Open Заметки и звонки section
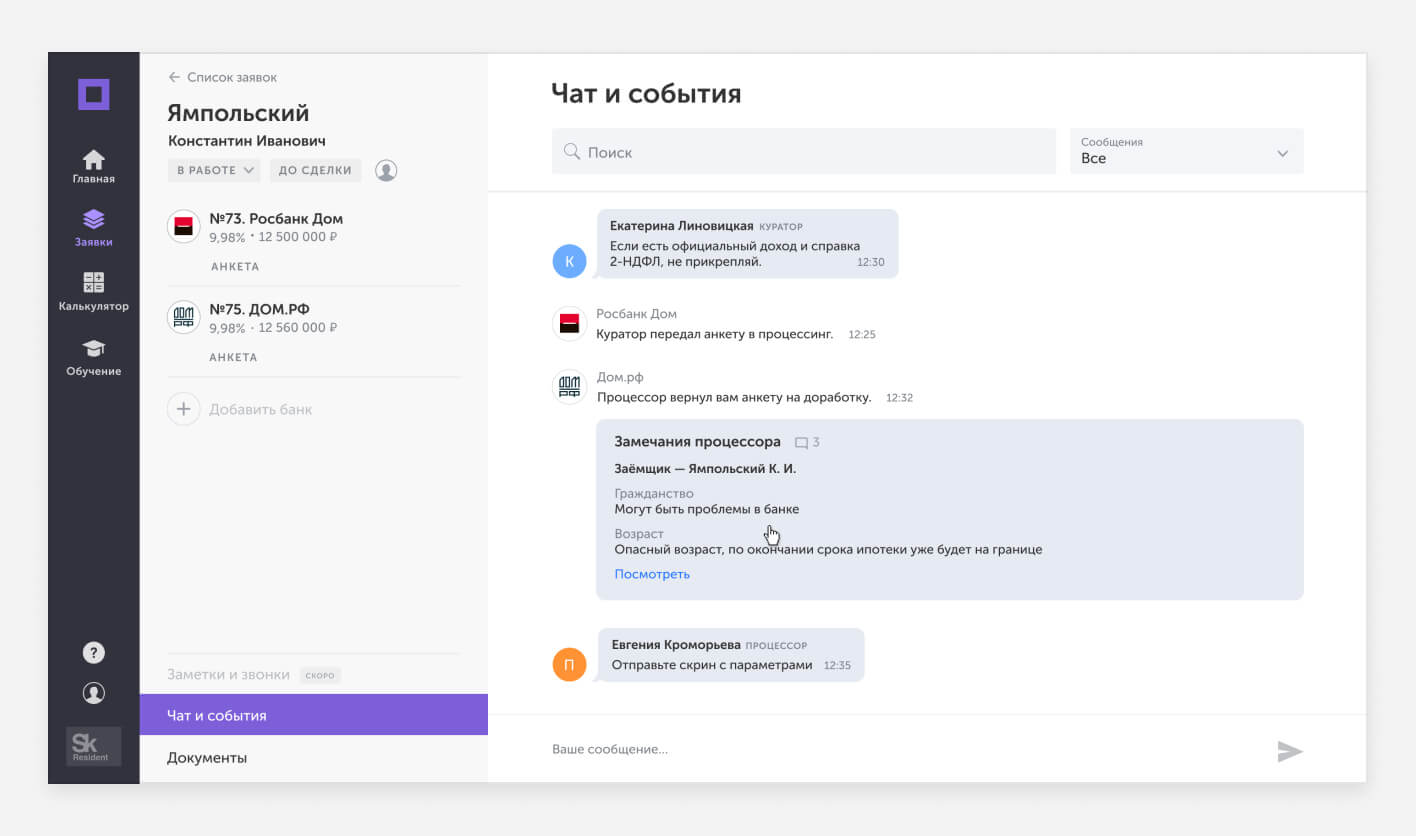Image resolution: width=1416 pixels, height=836 pixels. pos(228,675)
